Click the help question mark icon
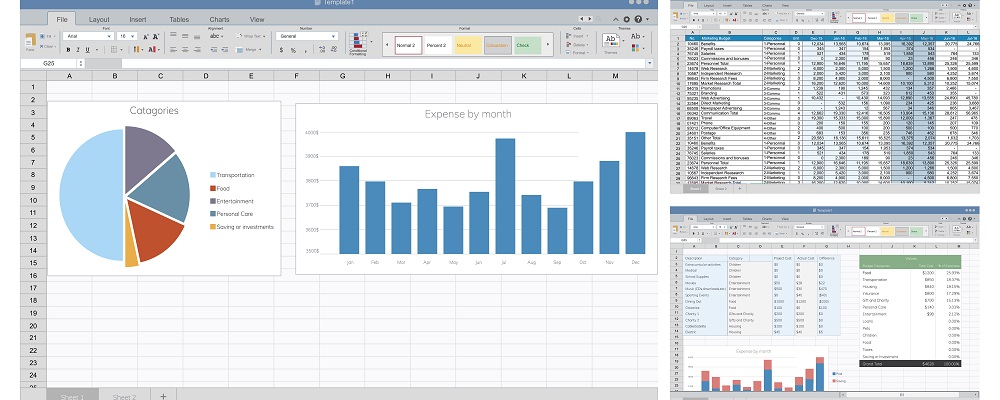 640,19
